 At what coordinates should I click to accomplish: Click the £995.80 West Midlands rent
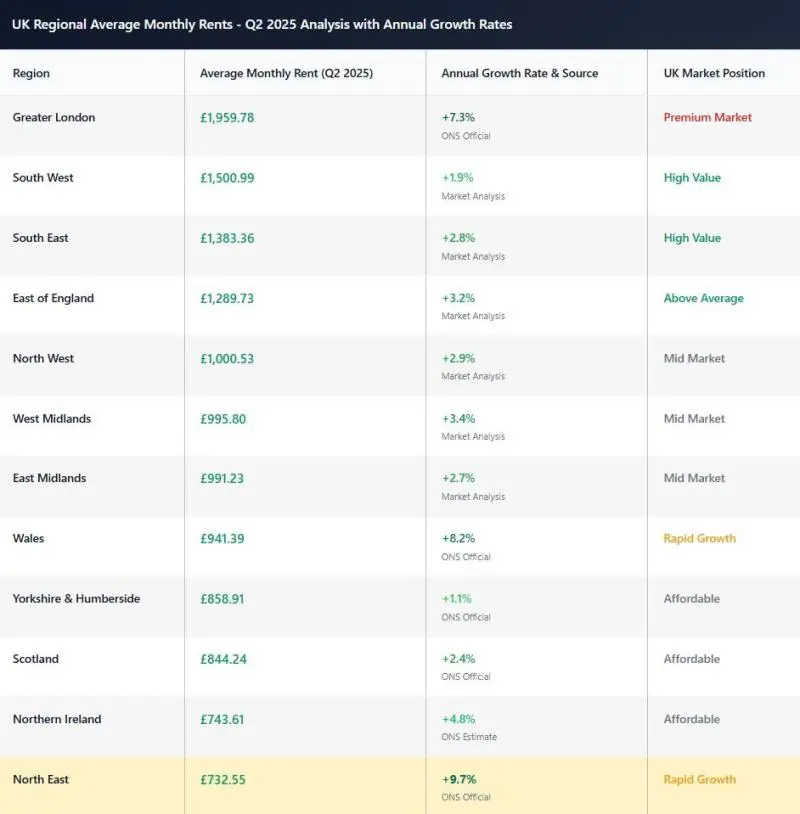pyautogui.click(x=223, y=419)
